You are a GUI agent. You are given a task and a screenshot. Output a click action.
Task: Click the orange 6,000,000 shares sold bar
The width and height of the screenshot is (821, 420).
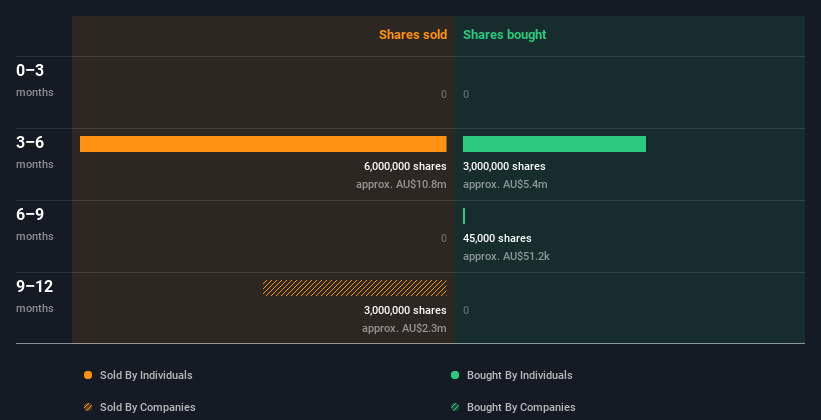(263, 144)
